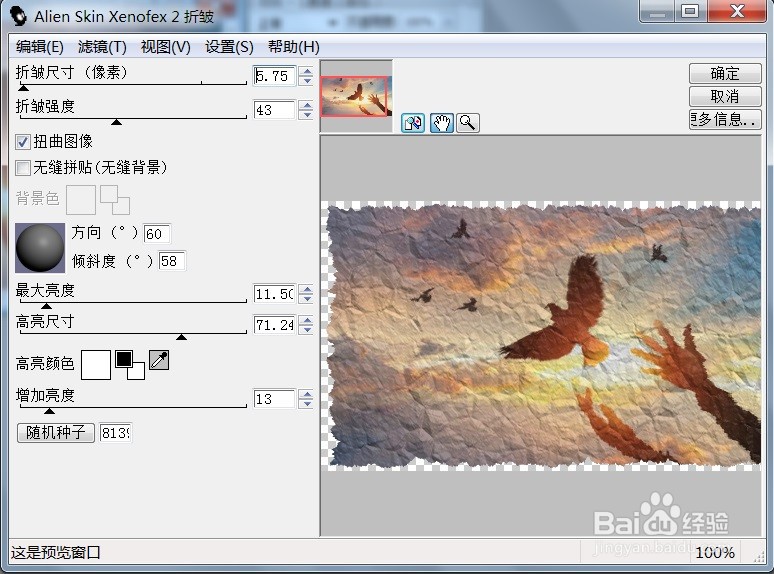
Task: Click the 增加亮度 field showing 13
Action: pyautogui.click(x=274, y=399)
